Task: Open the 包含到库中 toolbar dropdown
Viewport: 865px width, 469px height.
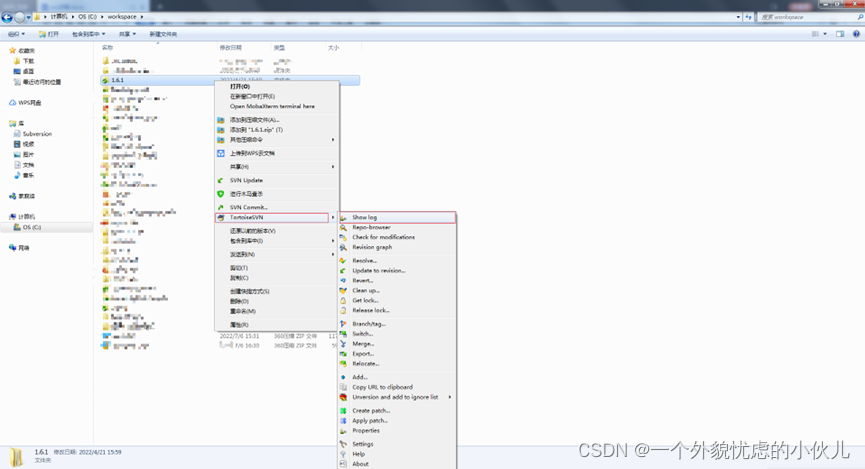Action: tap(88, 34)
